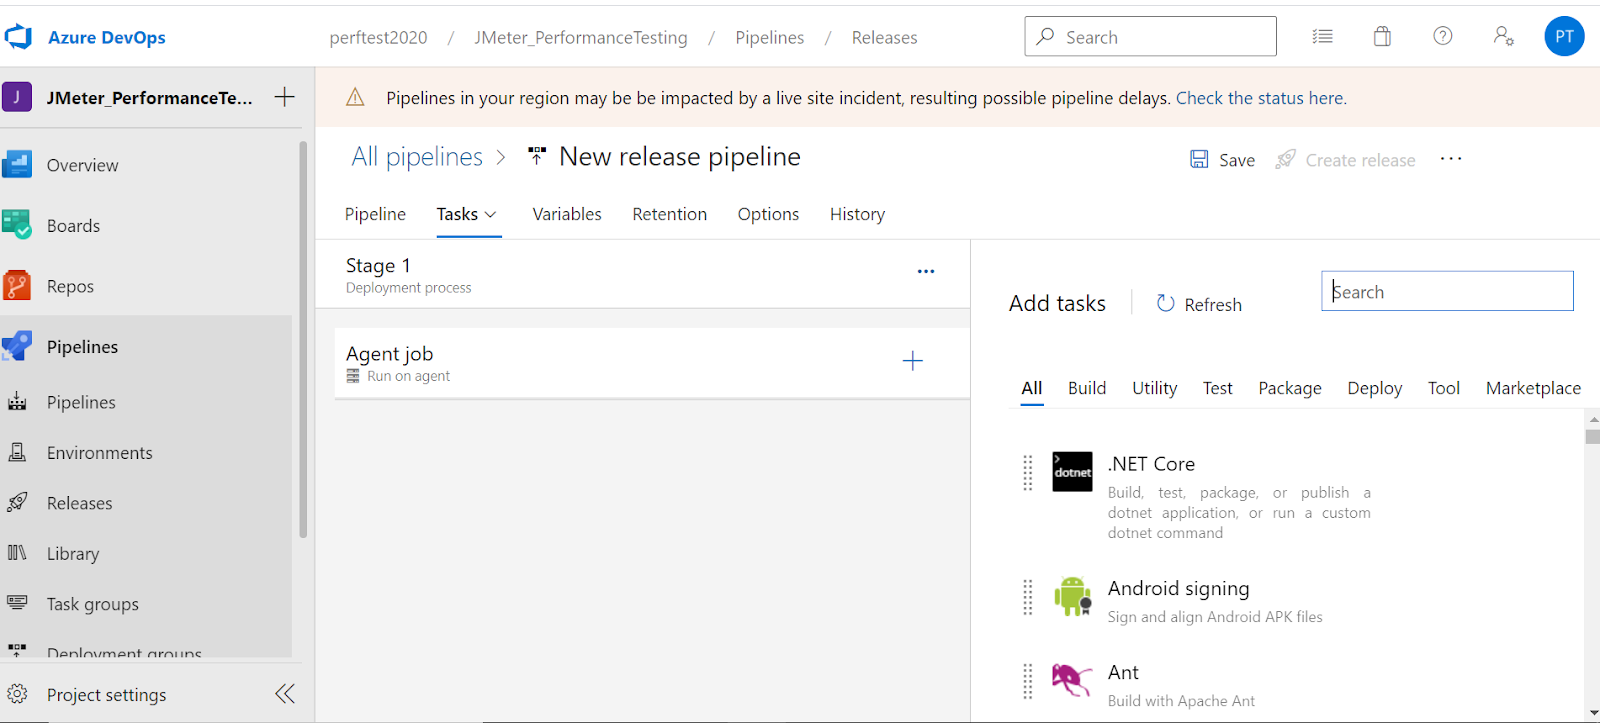Click the Pipelines section rocket icon
1600x723 pixels.
(x=17, y=346)
